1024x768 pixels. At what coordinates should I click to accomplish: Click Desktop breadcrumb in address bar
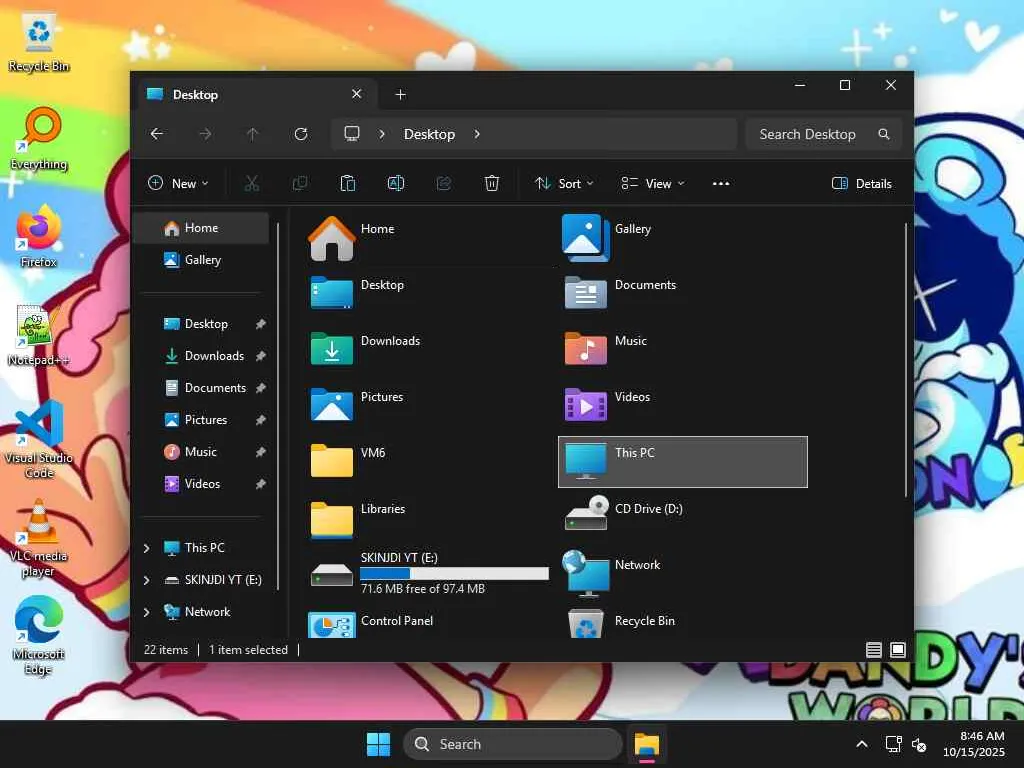[x=429, y=134]
